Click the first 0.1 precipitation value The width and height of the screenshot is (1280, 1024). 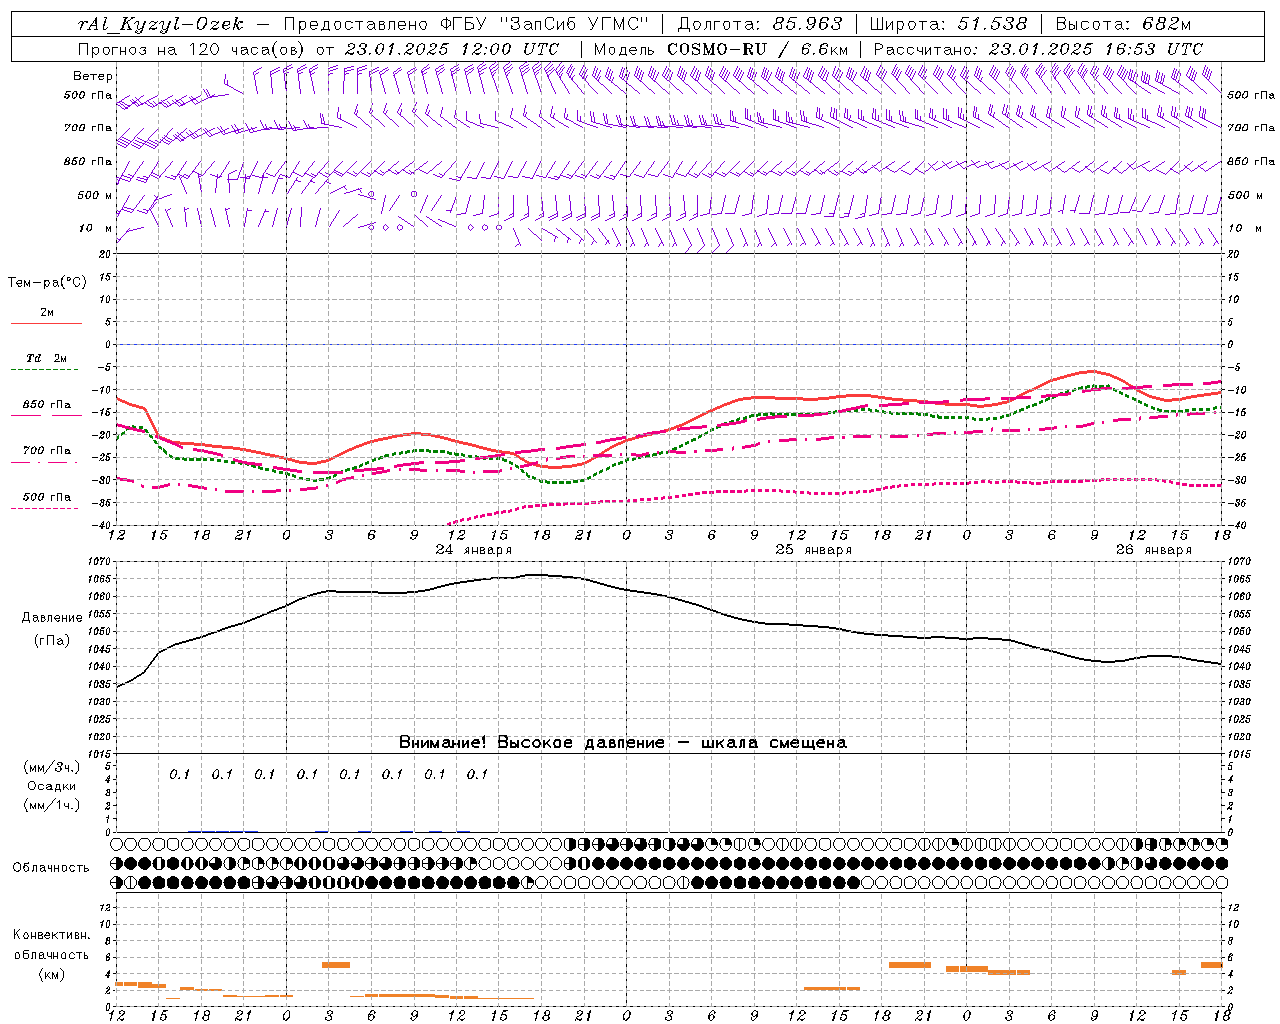179,774
